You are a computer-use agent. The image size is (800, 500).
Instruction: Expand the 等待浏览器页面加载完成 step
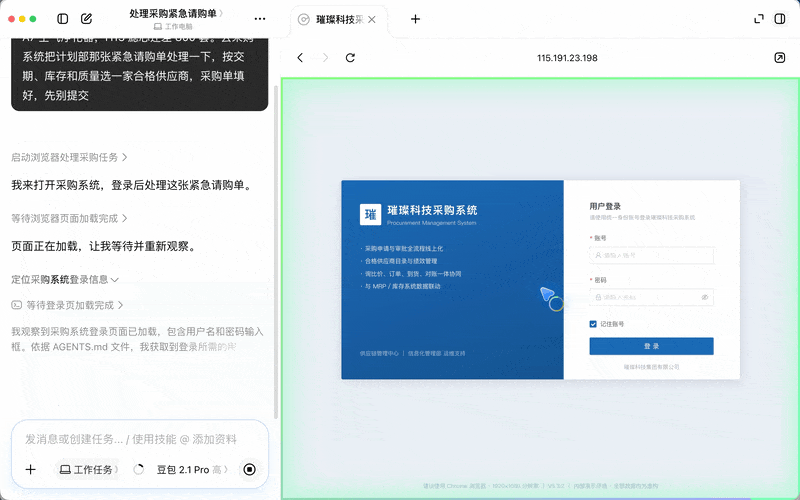click(69, 218)
